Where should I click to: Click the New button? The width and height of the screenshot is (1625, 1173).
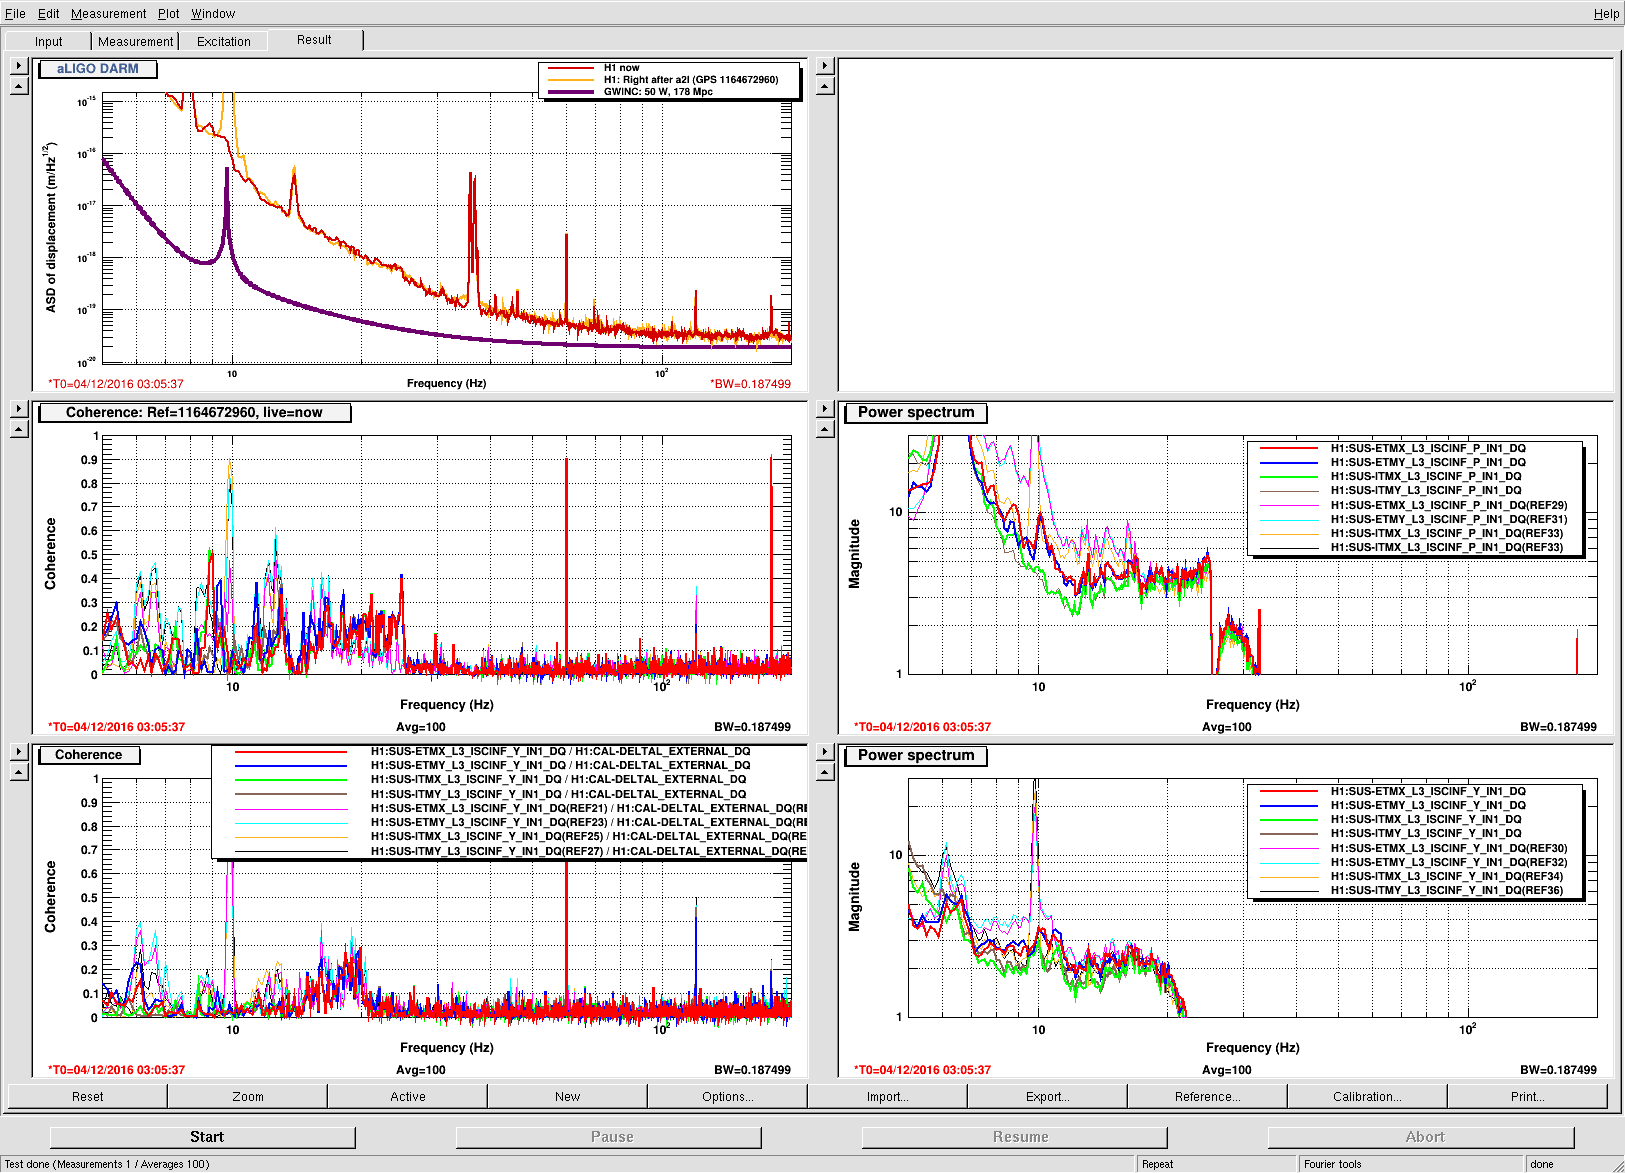click(x=568, y=1097)
